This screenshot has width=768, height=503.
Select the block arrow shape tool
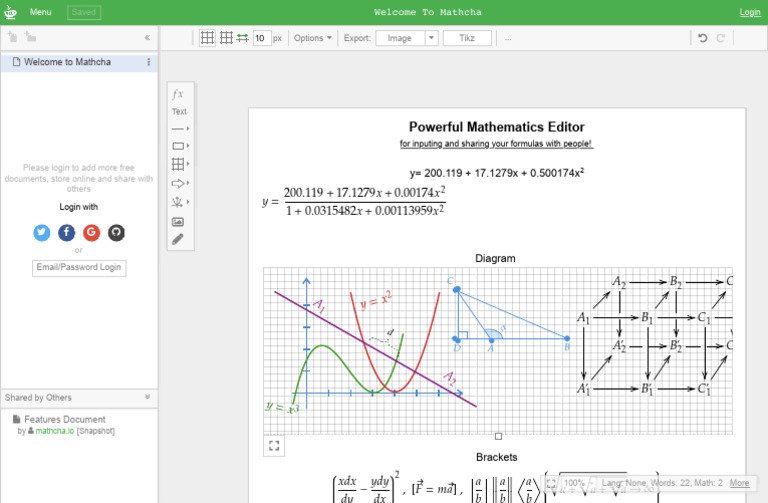point(180,183)
